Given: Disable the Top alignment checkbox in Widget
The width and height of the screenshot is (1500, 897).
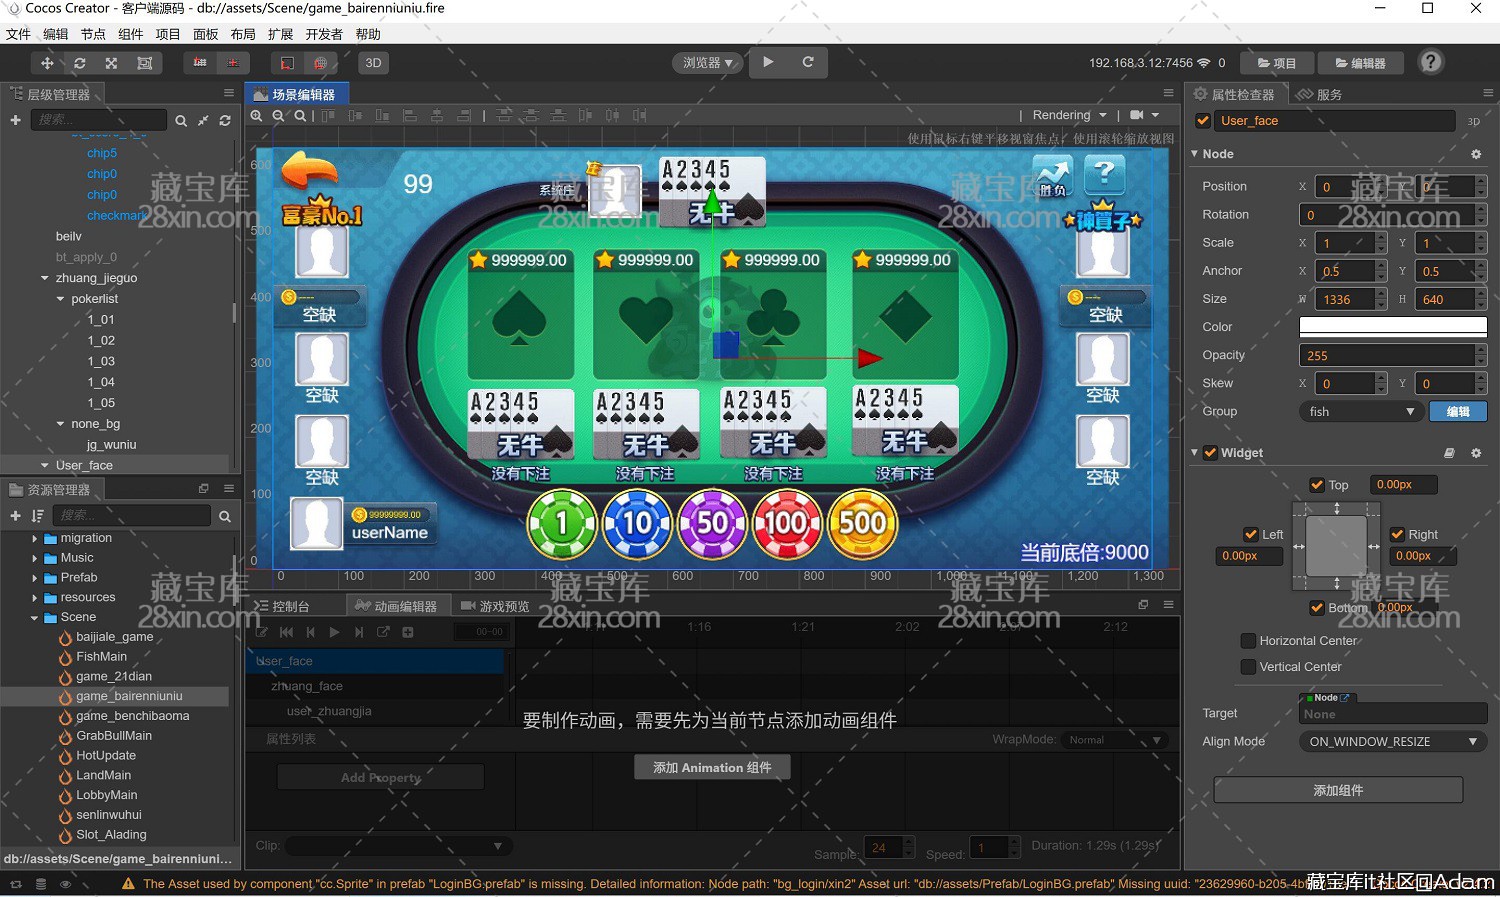Looking at the screenshot, I should pos(1318,484).
